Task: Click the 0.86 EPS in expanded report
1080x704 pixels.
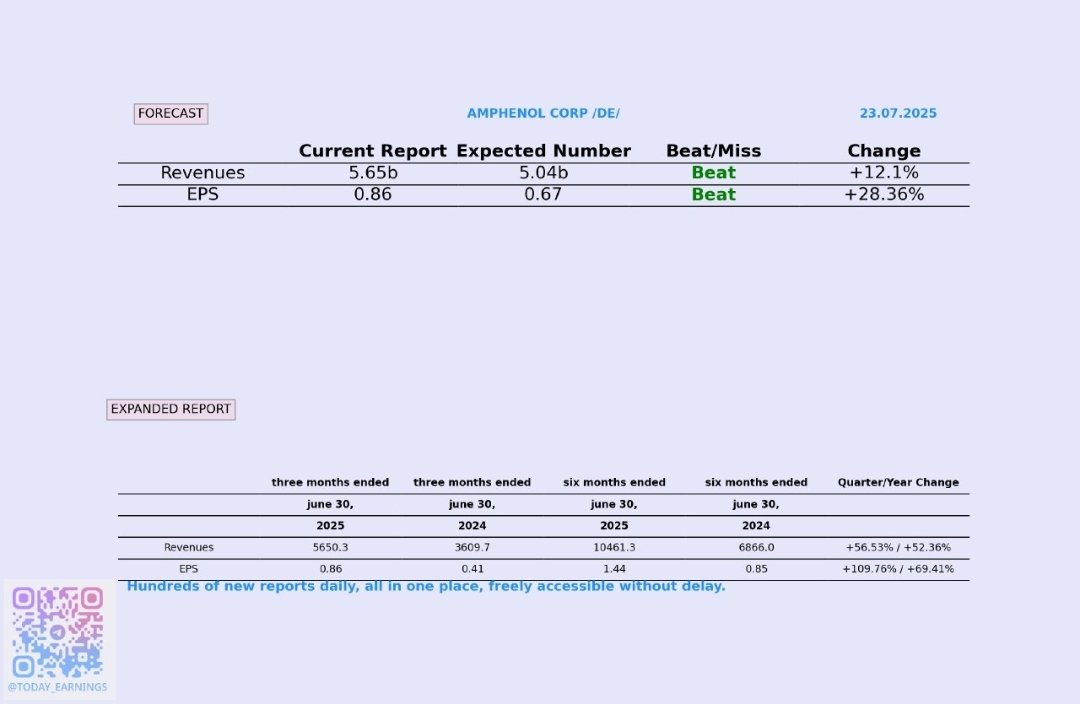Action: [331, 569]
